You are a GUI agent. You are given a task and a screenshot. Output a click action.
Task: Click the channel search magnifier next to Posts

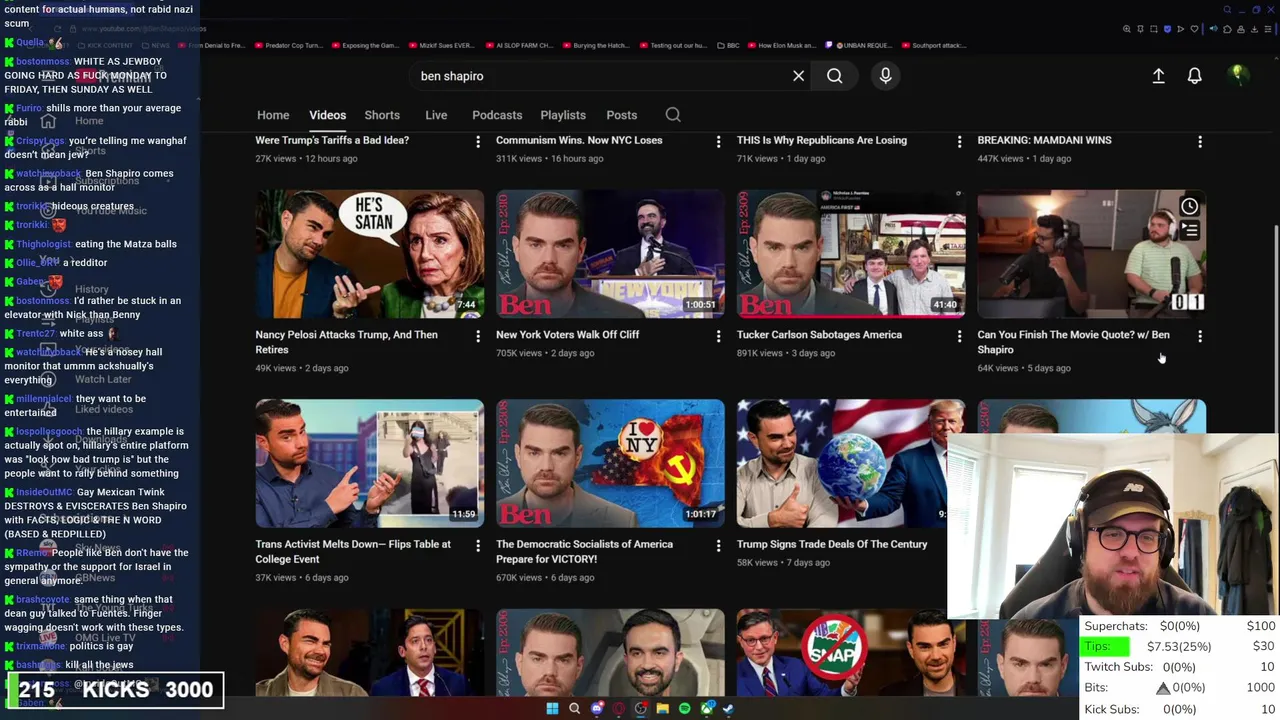[x=673, y=115]
